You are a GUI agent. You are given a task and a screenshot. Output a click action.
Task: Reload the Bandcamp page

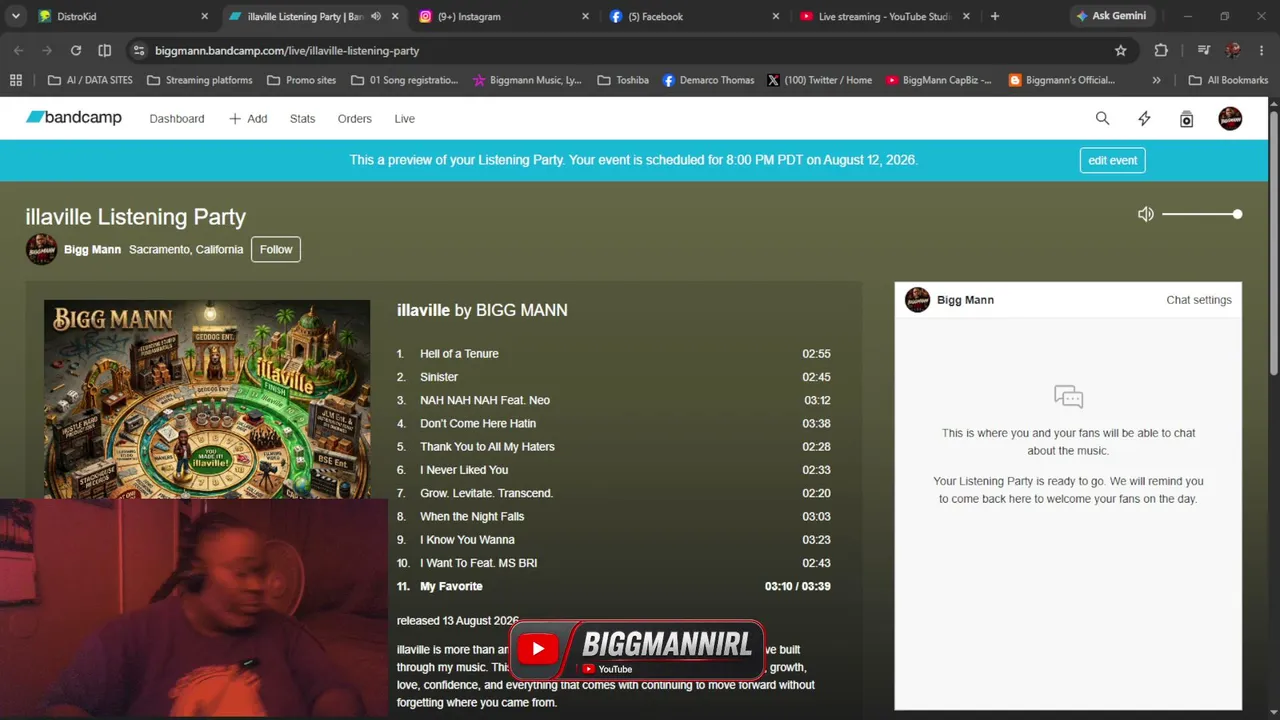pos(76,50)
